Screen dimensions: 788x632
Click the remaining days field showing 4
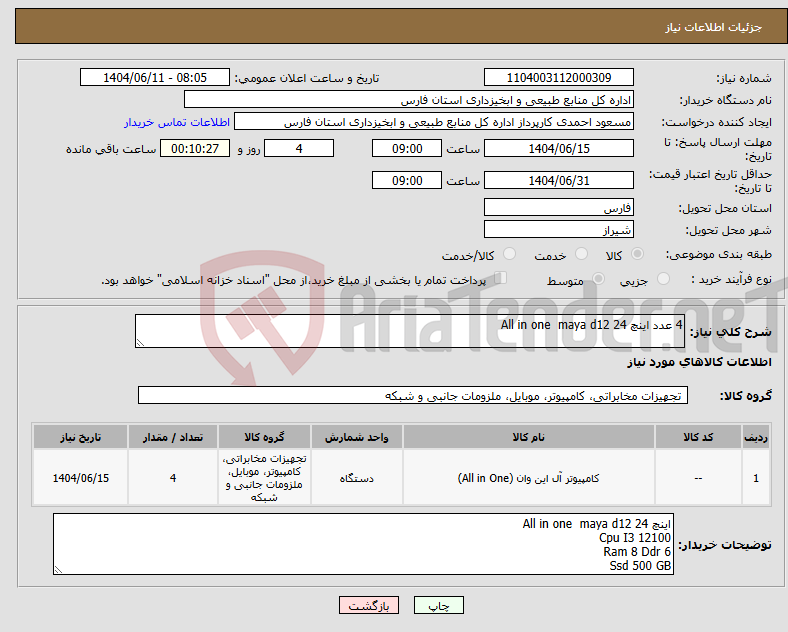point(299,149)
